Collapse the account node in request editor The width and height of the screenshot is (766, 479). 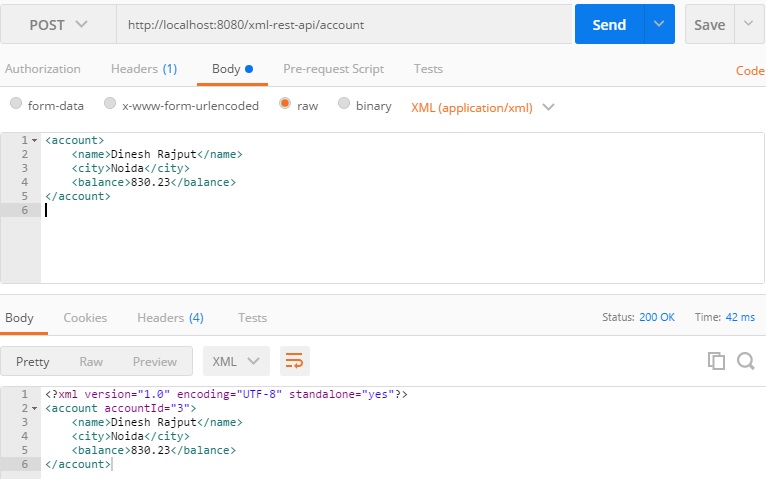35,141
